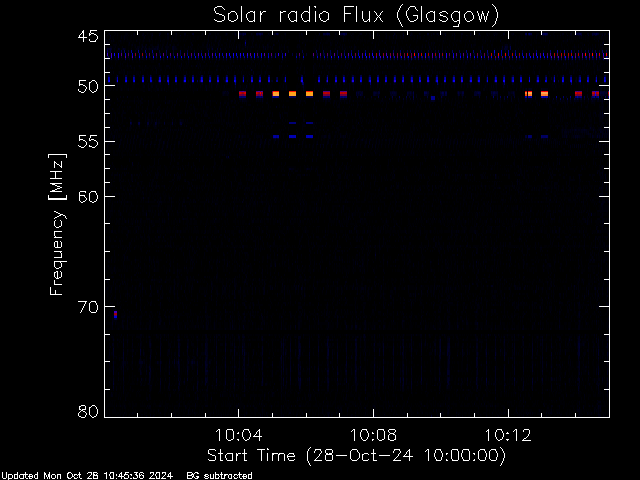Select the 60 MHz tick label
640x480 pixels.
(88, 197)
